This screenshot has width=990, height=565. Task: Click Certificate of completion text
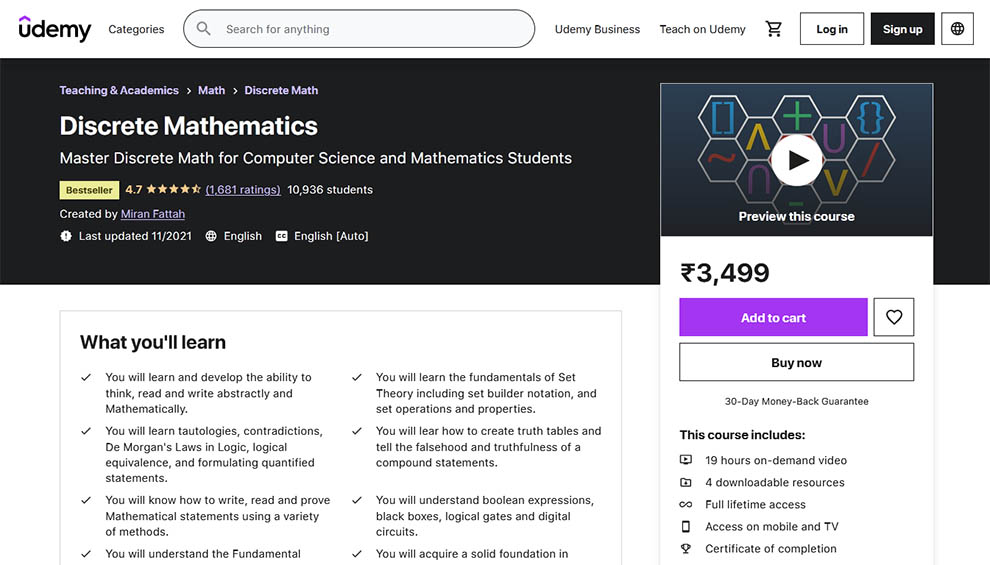tap(771, 549)
